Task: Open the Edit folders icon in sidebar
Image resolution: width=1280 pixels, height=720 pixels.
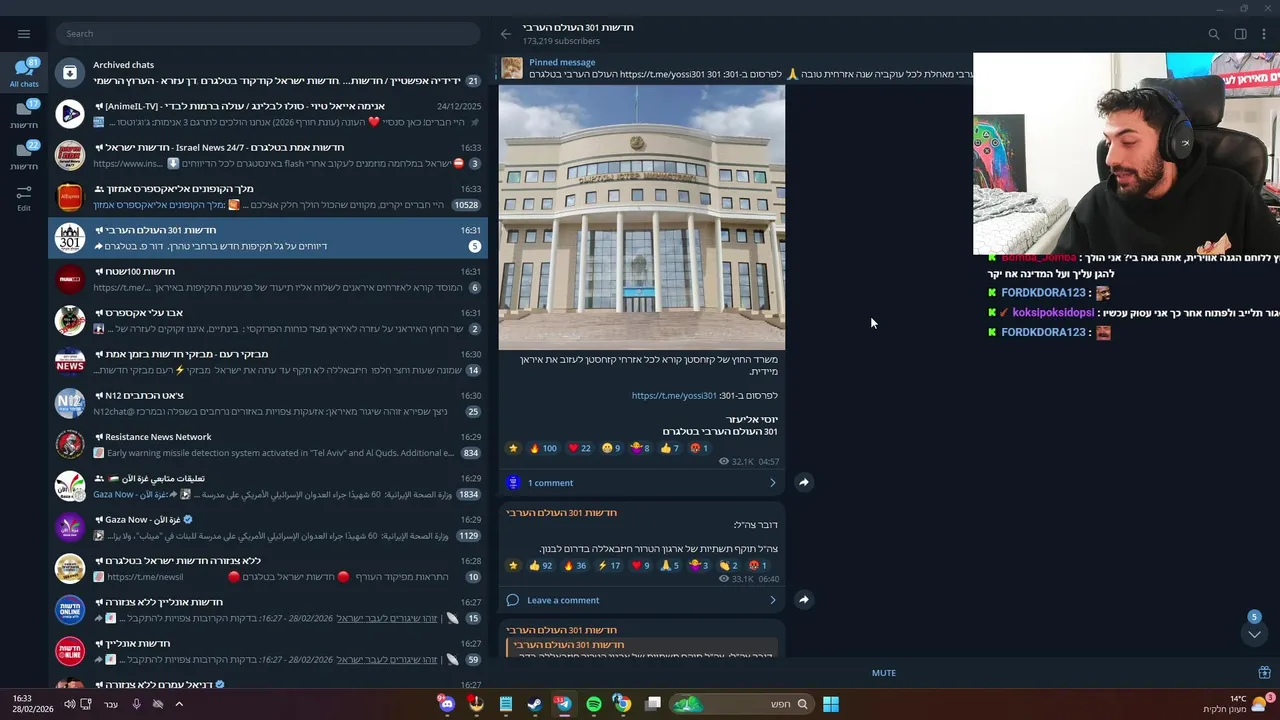Action: coord(24,197)
